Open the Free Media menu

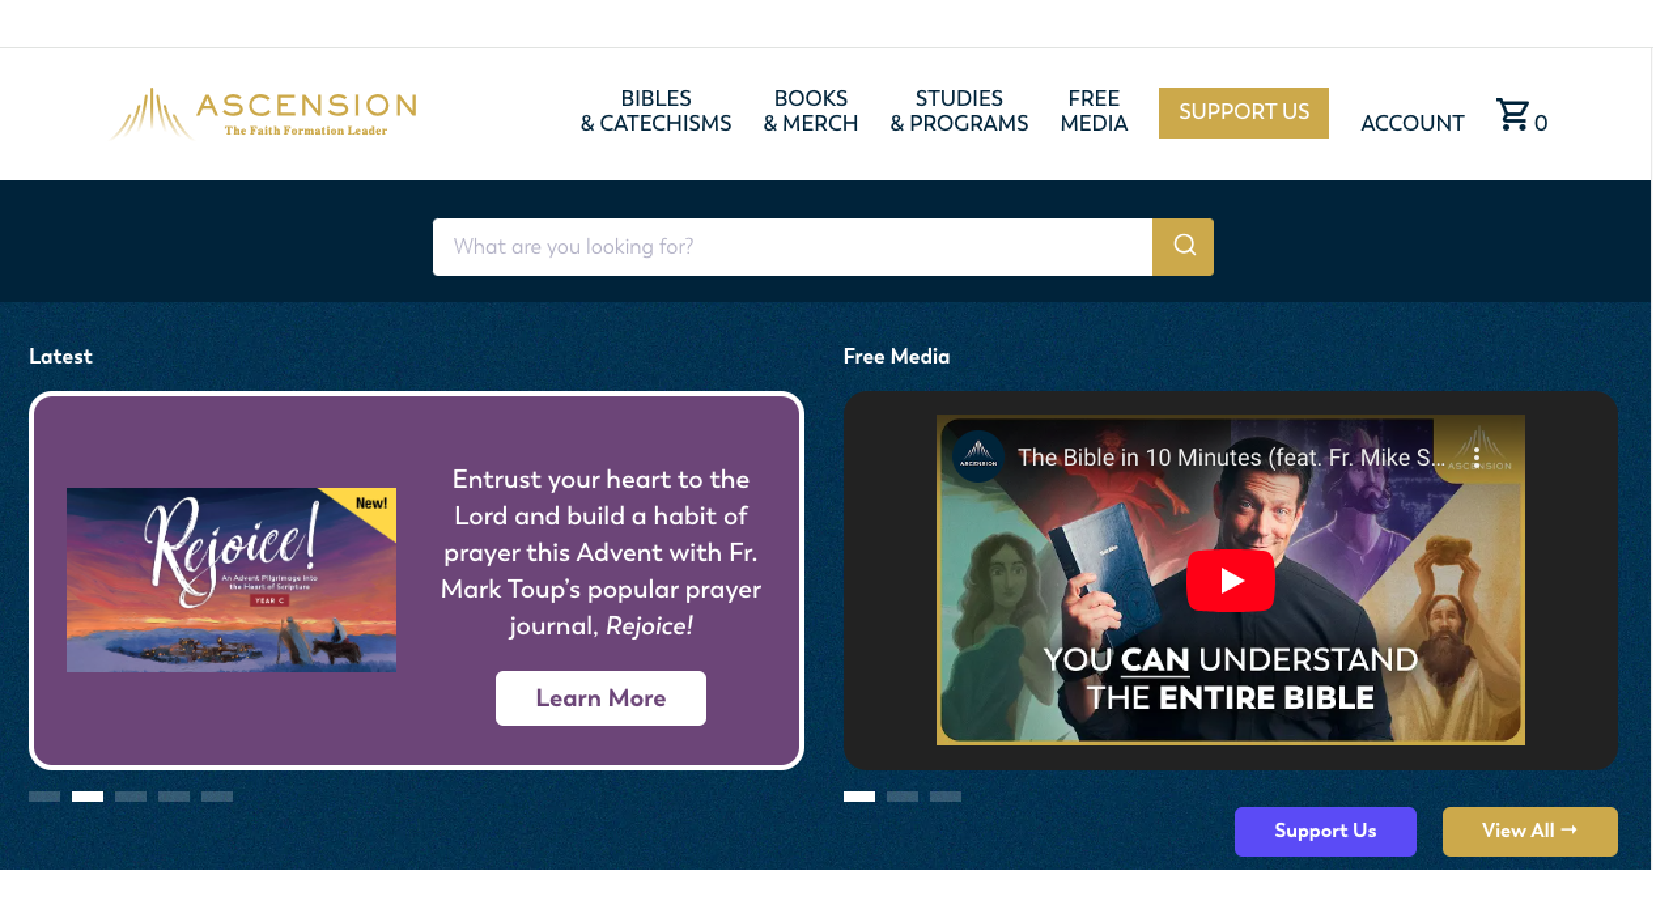click(1094, 111)
